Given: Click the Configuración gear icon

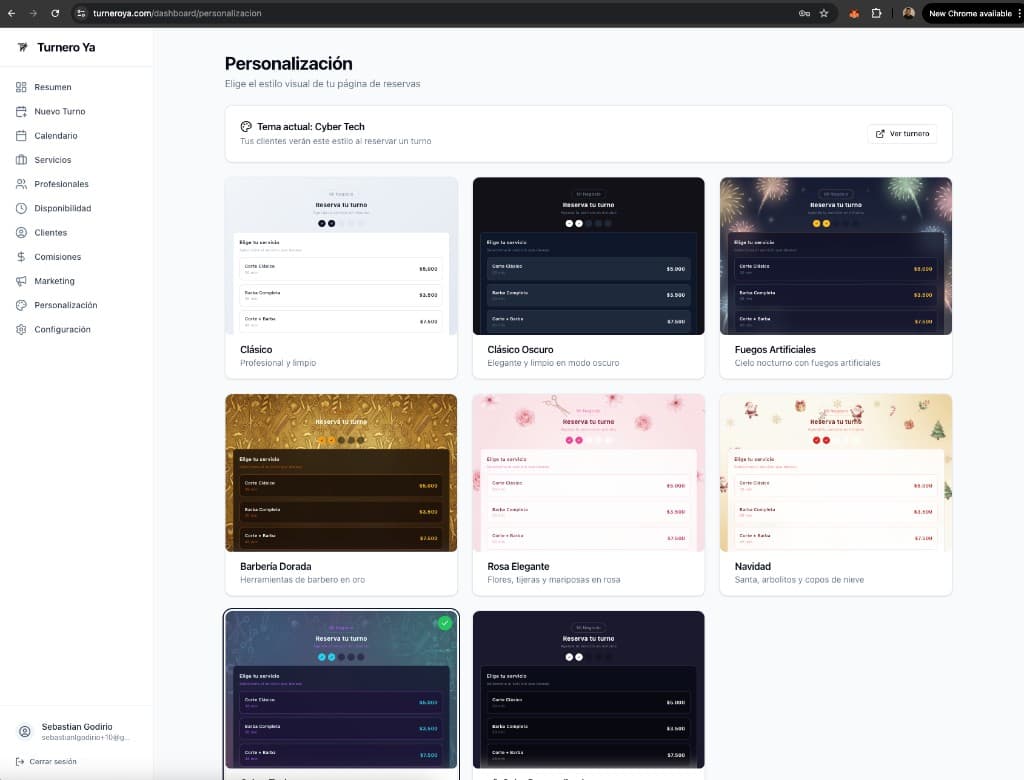Looking at the screenshot, I should 21,329.
